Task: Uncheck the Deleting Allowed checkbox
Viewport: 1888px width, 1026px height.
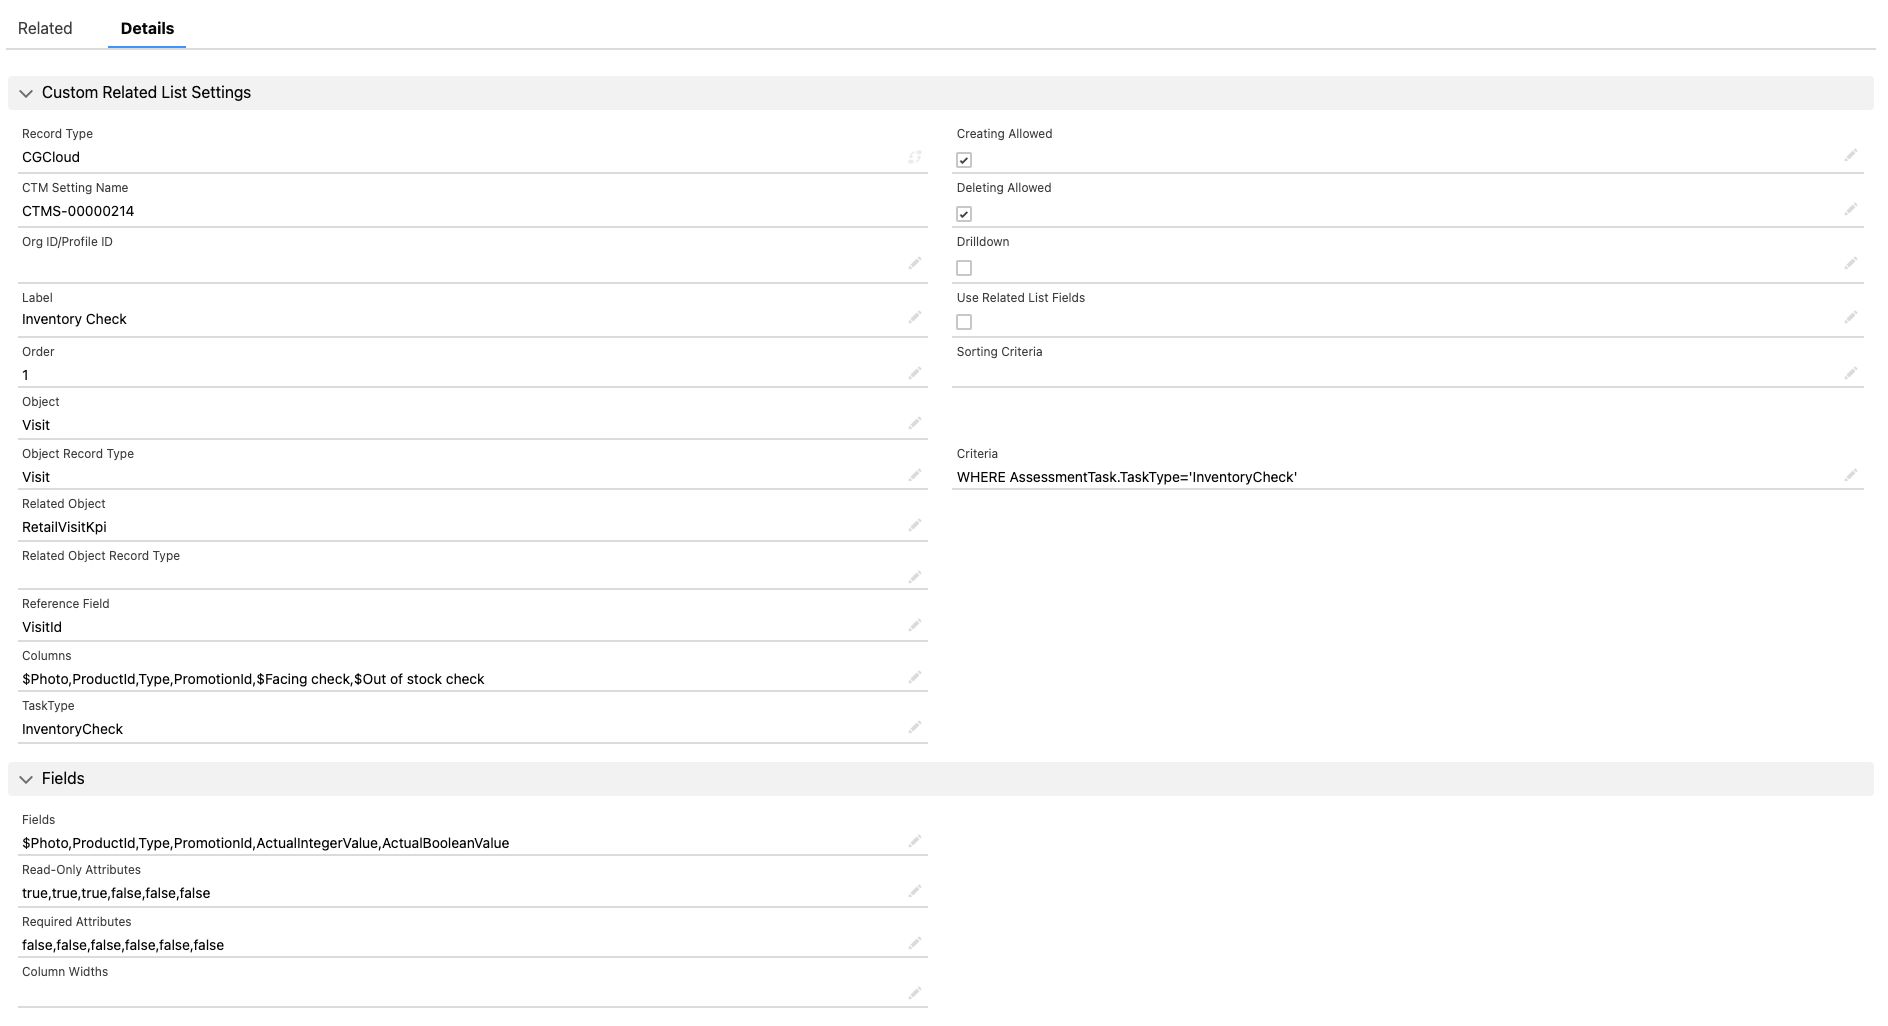Action: pos(964,212)
